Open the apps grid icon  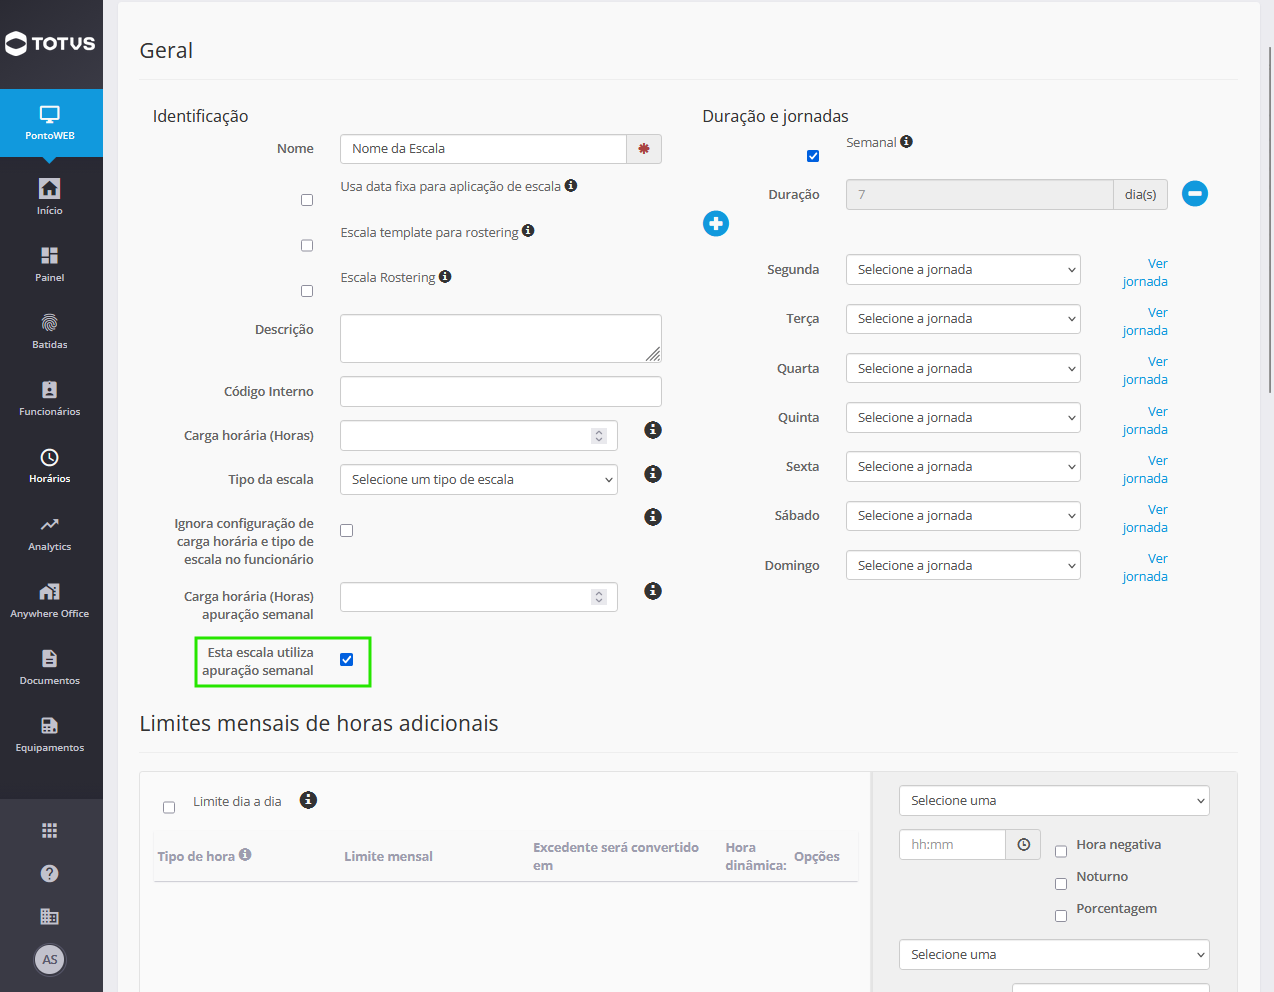tap(49, 830)
